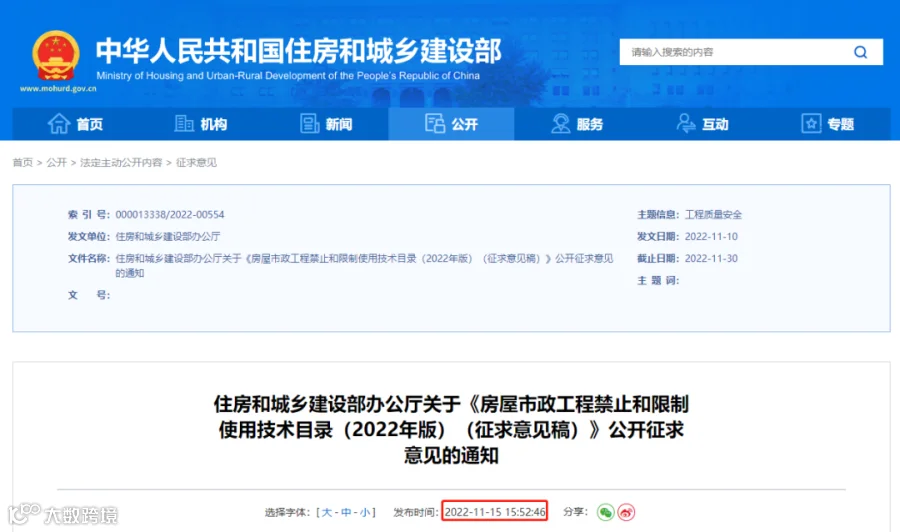The height and width of the screenshot is (532, 900).
Task: Go to 征求意见 in breadcrumb
Action: coord(196,162)
